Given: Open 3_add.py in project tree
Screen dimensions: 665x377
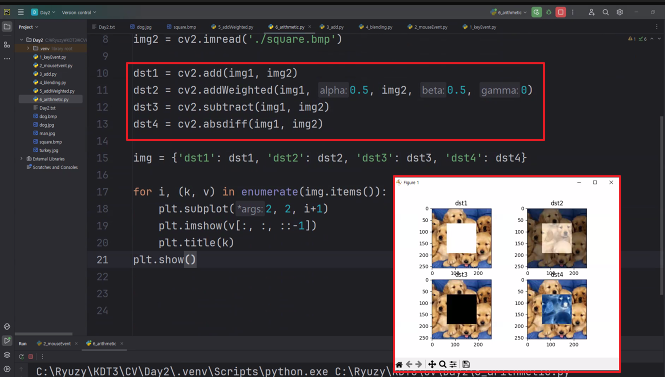Looking at the screenshot, I should pyautogui.click(x=45, y=74).
